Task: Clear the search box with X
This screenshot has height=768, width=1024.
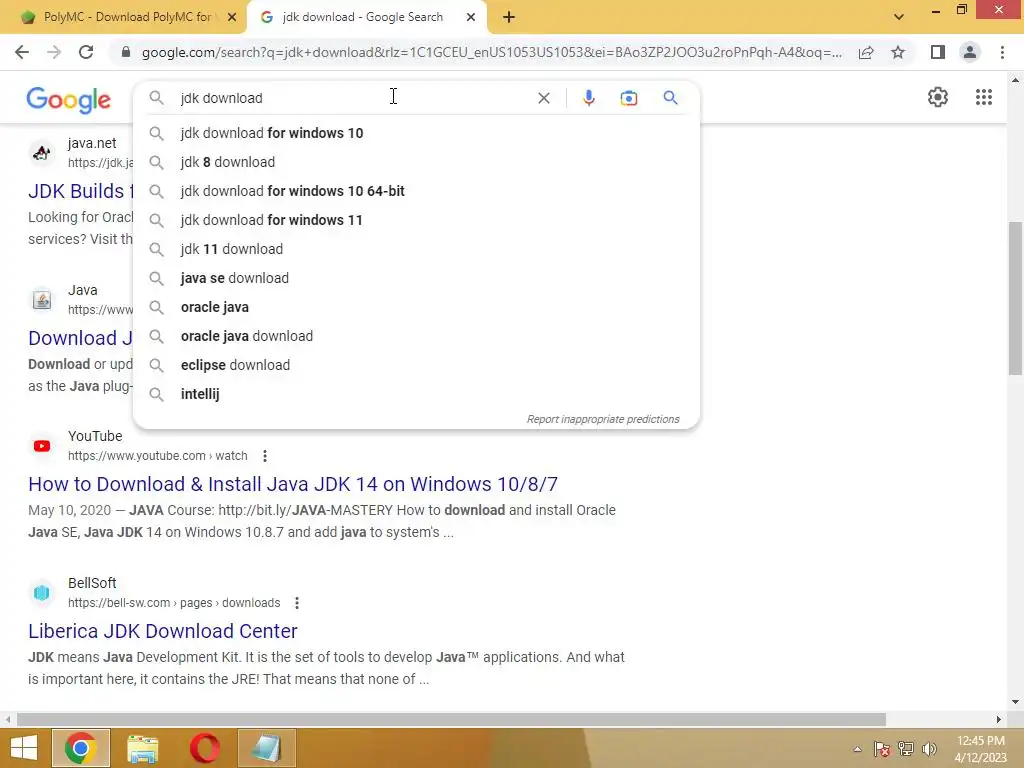Action: pyautogui.click(x=543, y=98)
